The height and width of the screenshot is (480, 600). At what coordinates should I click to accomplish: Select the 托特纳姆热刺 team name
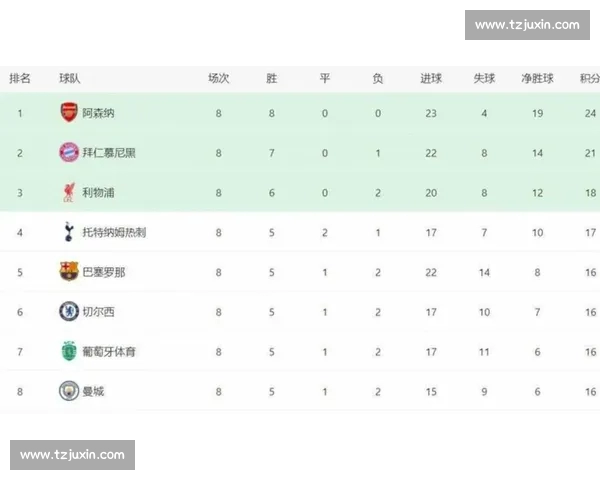point(114,232)
